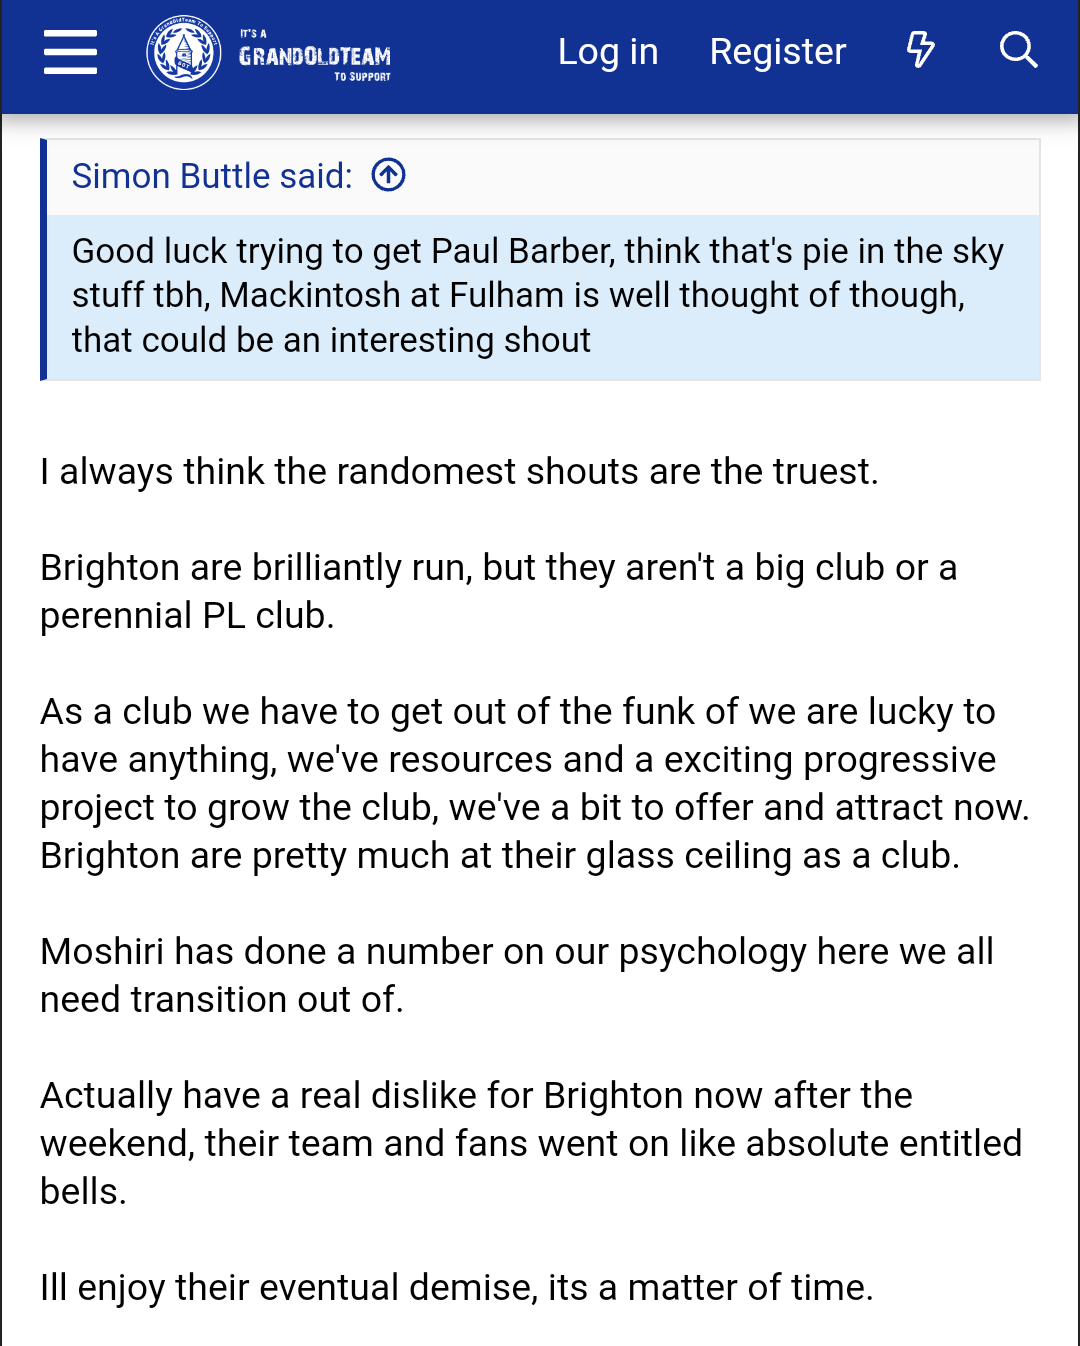Image resolution: width=1080 pixels, height=1346 pixels.
Task: Click the 'Brighton are brilliantly run' paragraph
Action: [499, 591]
